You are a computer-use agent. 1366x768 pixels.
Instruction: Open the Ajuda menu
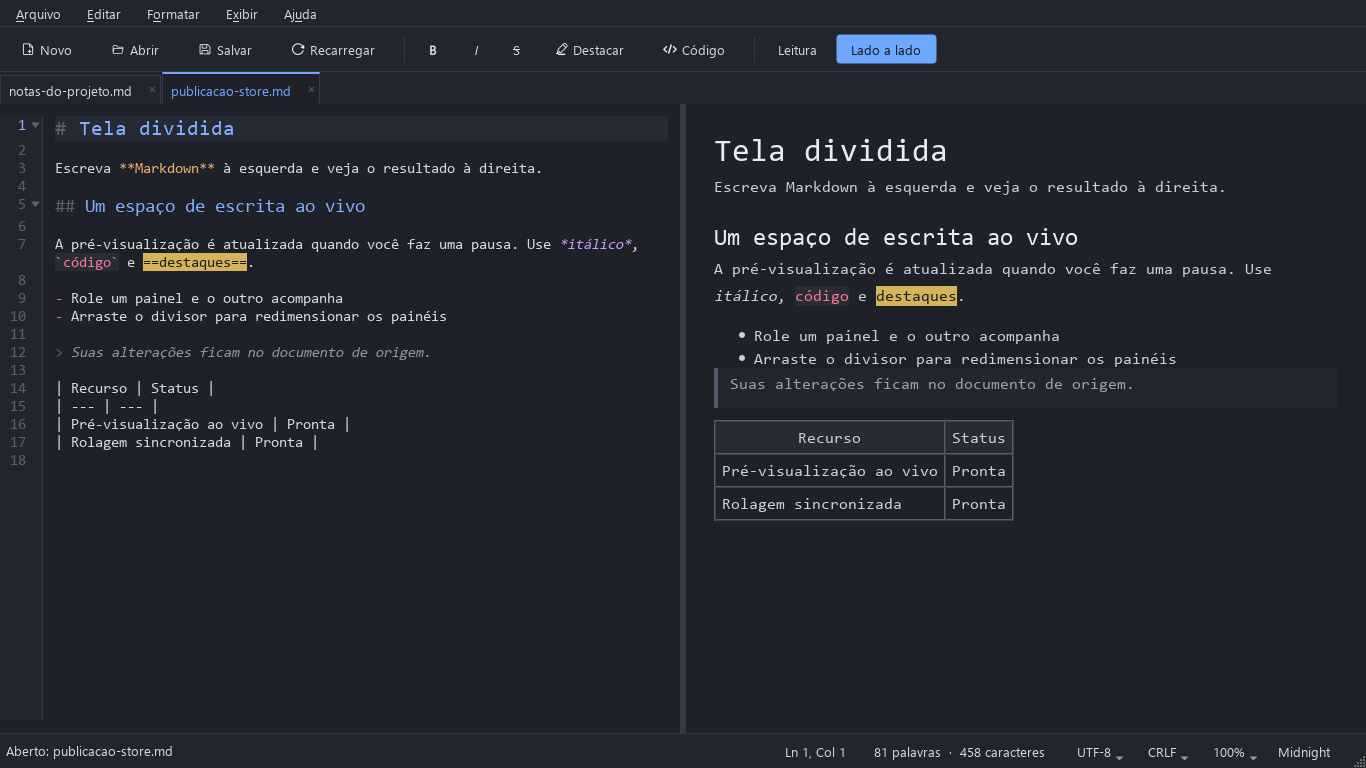click(300, 14)
